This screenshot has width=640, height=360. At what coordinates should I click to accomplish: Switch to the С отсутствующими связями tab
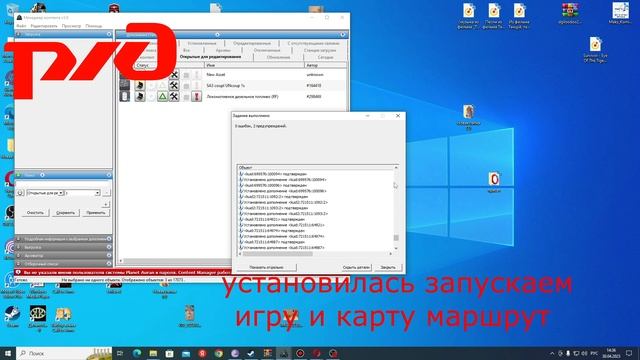(x=313, y=43)
